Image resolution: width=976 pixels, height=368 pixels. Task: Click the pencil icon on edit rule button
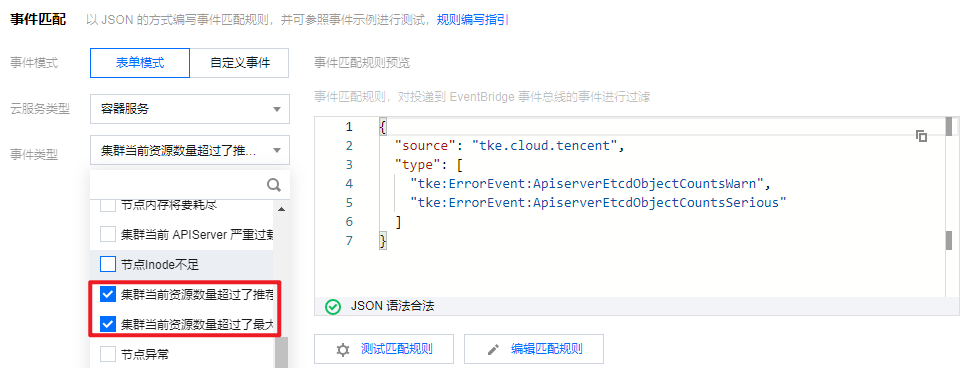[x=493, y=349]
